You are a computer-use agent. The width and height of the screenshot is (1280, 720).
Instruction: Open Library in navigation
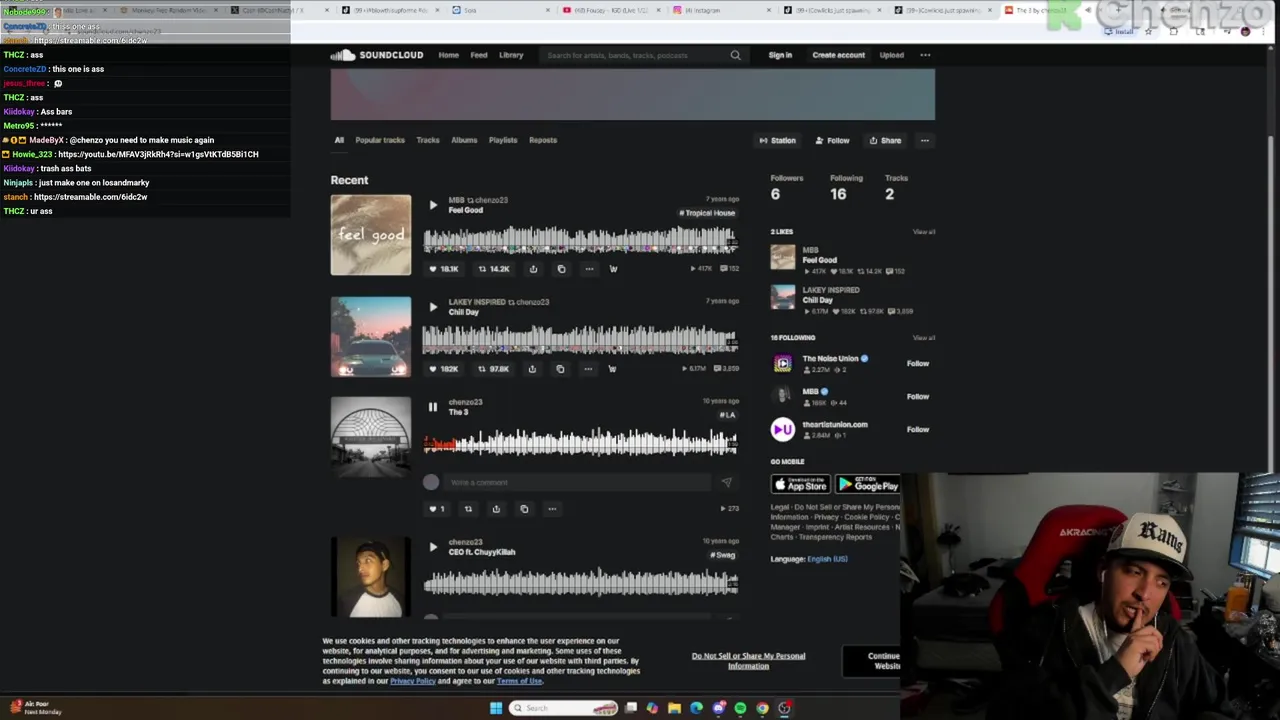(x=511, y=55)
